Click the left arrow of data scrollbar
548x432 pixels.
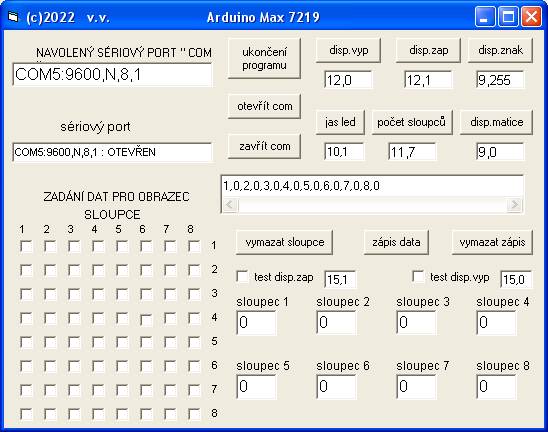click(230, 204)
